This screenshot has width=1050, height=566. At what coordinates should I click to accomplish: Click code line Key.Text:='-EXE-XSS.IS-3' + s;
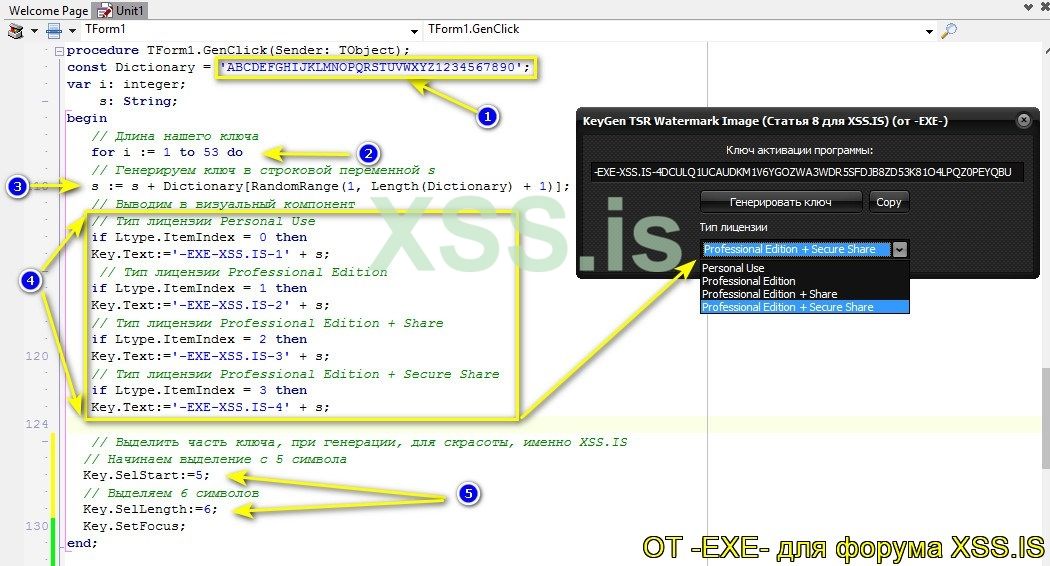click(x=210, y=356)
